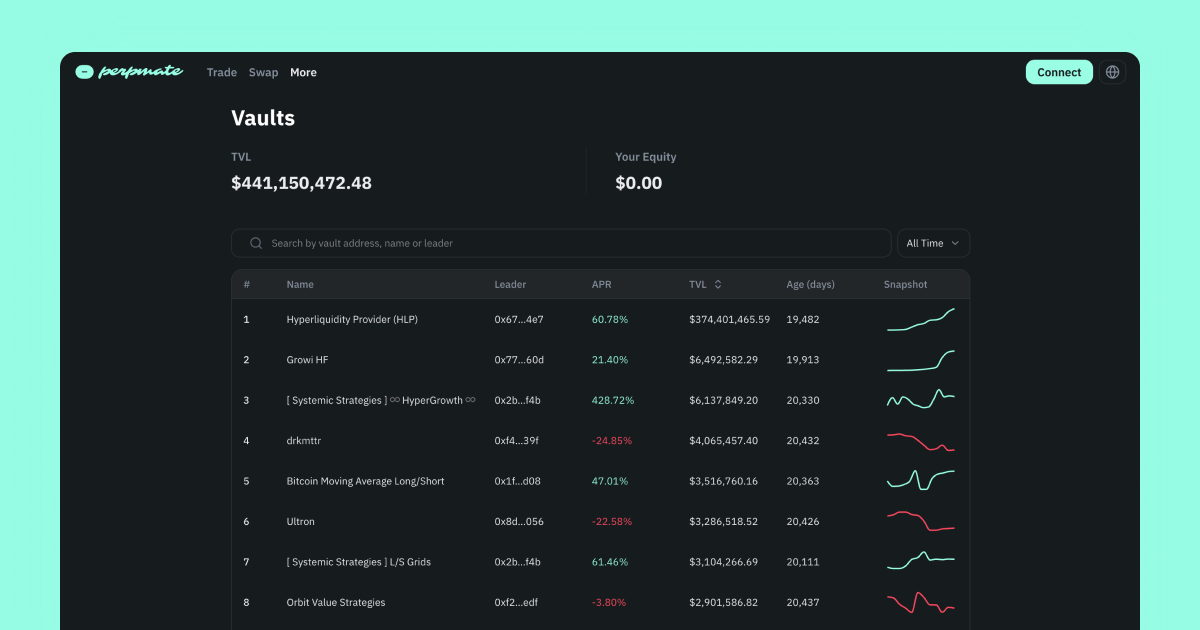Open the Ultron vault
Image resolution: width=1200 pixels, height=630 pixels.
[x=300, y=521]
